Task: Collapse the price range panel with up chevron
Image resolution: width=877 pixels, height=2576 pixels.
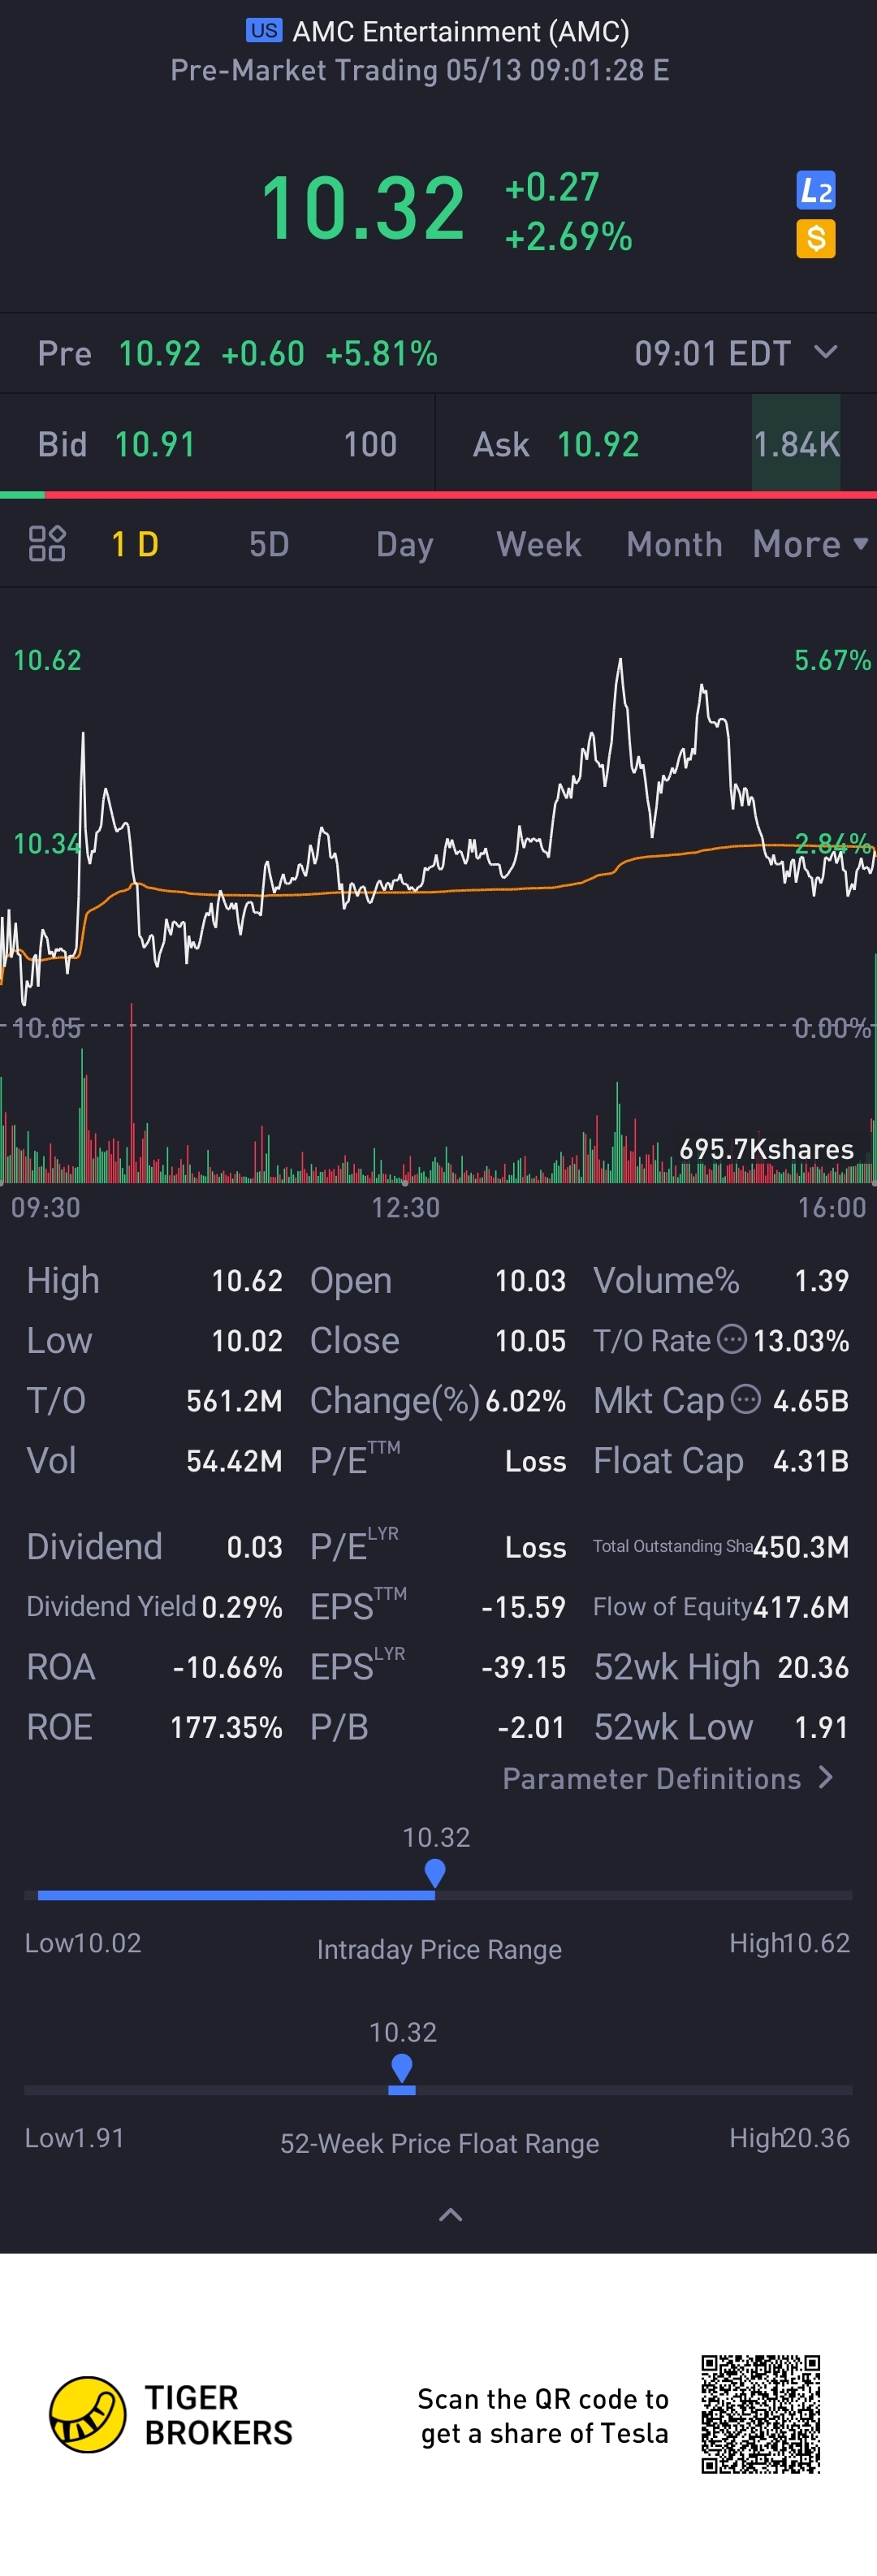Action: [x=451, y=2215]
